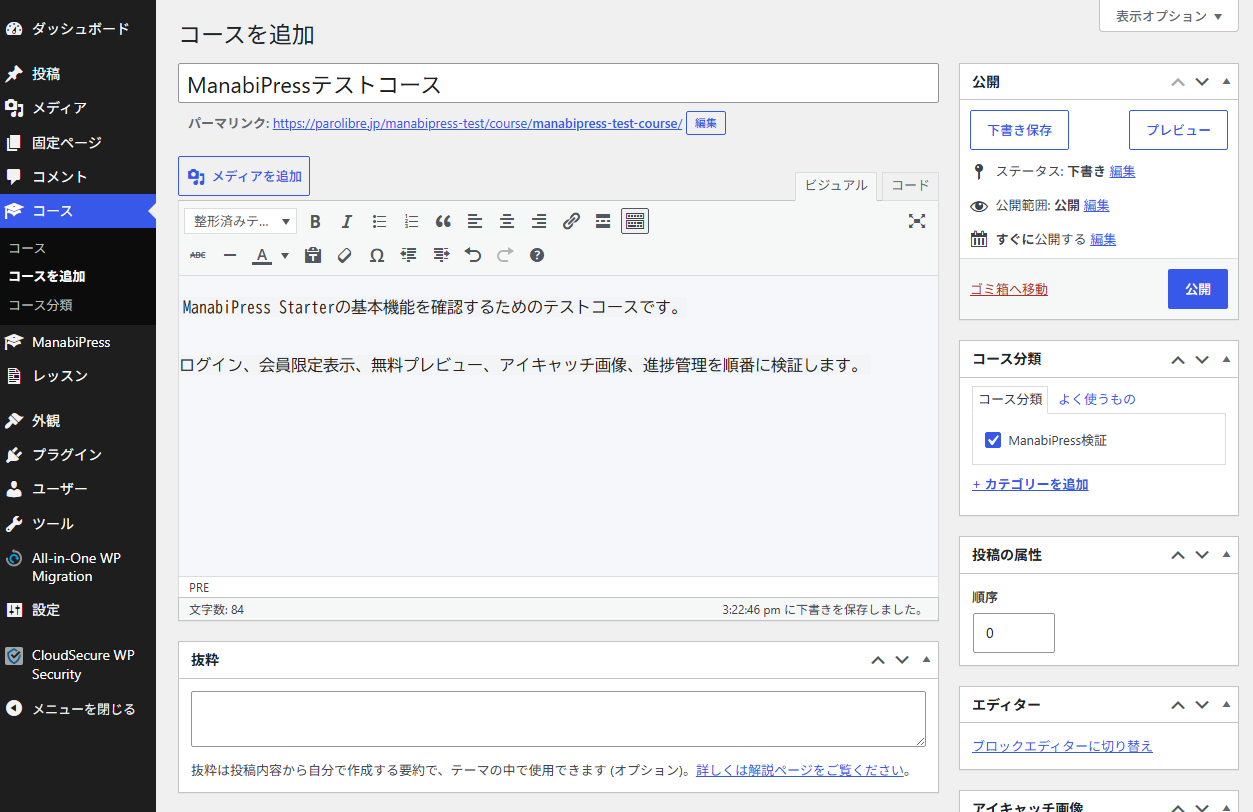Uncheck the ManabiPress検証 category checkbox
The height and width of the screenshot is (812, 1253).
993,440
